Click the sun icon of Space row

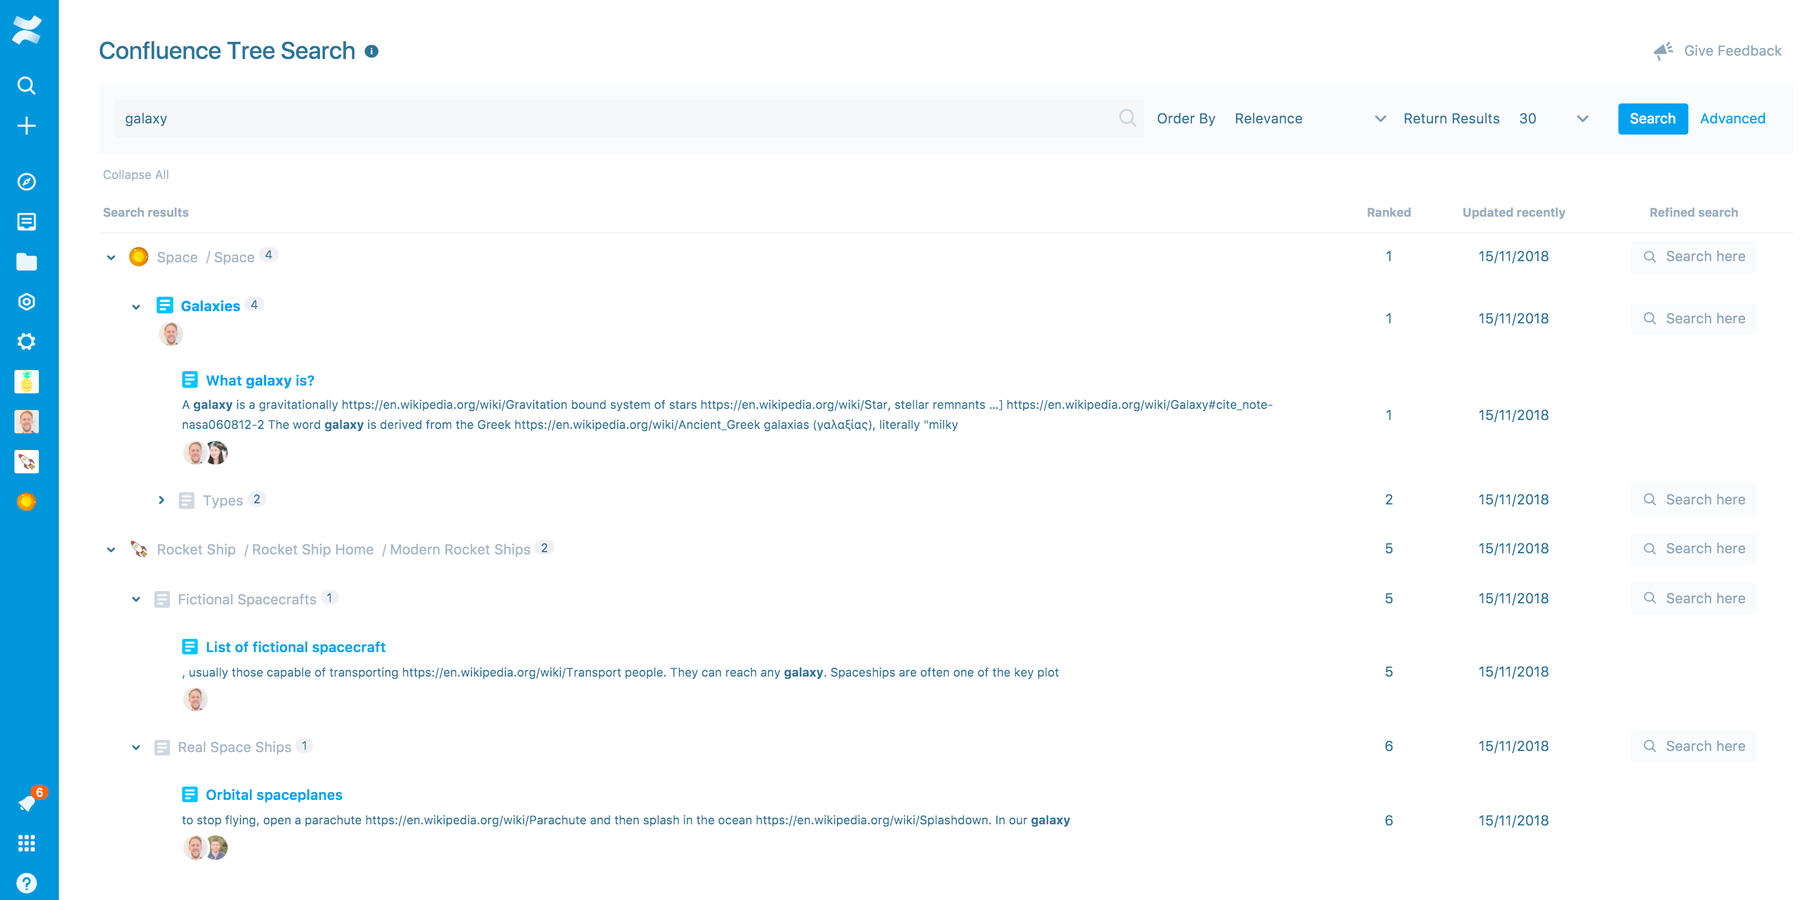tap(139, 257)
